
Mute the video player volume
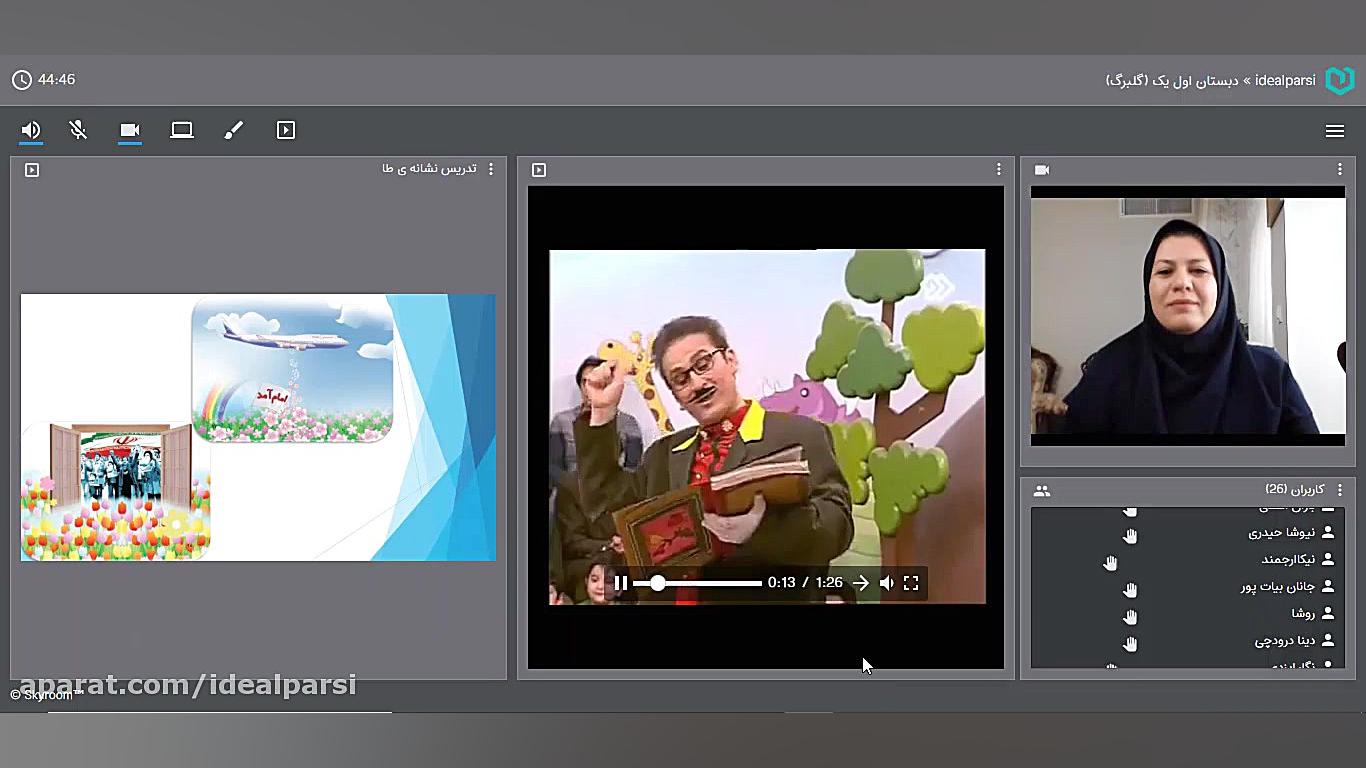[x=887, y=583]
